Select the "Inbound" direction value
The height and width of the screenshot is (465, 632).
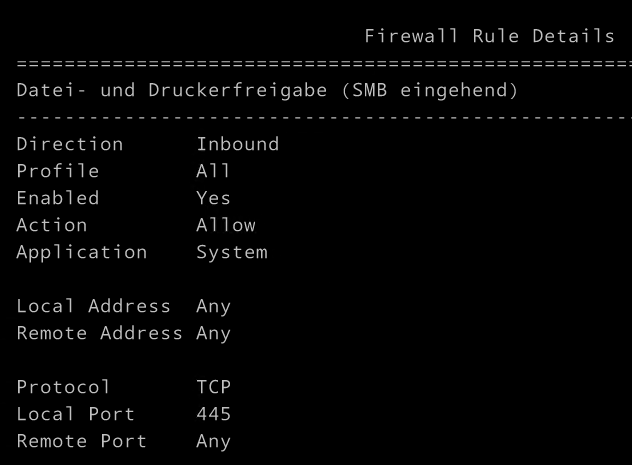tap(237, 144)
